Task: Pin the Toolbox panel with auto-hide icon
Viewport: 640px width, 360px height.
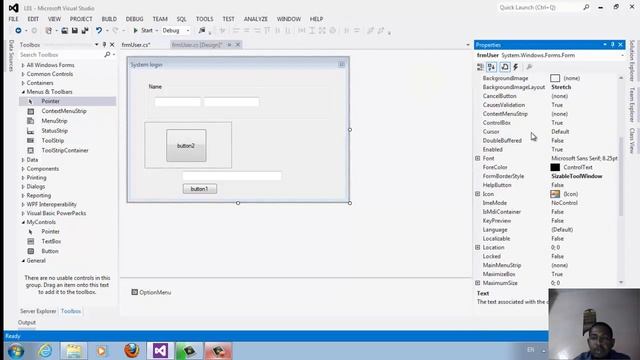Action: [x=104, y=44]
